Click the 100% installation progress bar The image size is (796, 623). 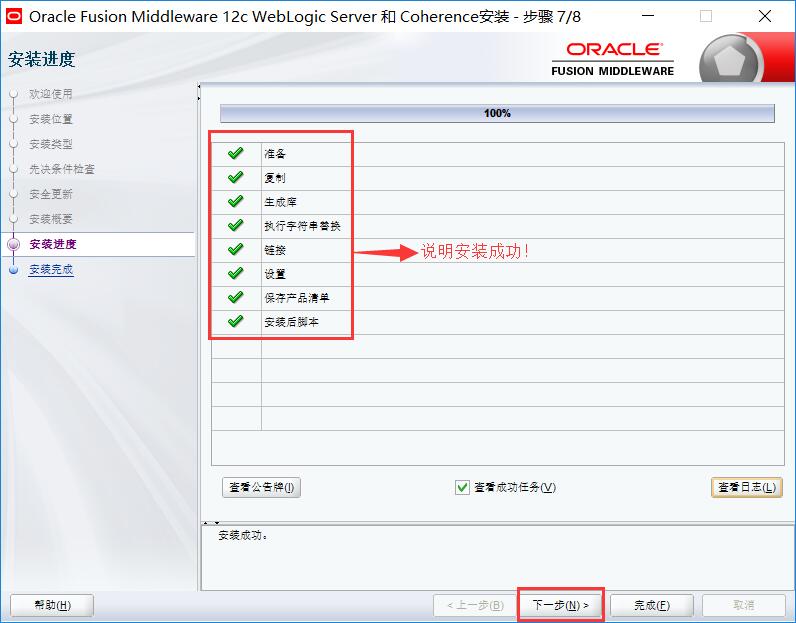click(x=497, y=113)
